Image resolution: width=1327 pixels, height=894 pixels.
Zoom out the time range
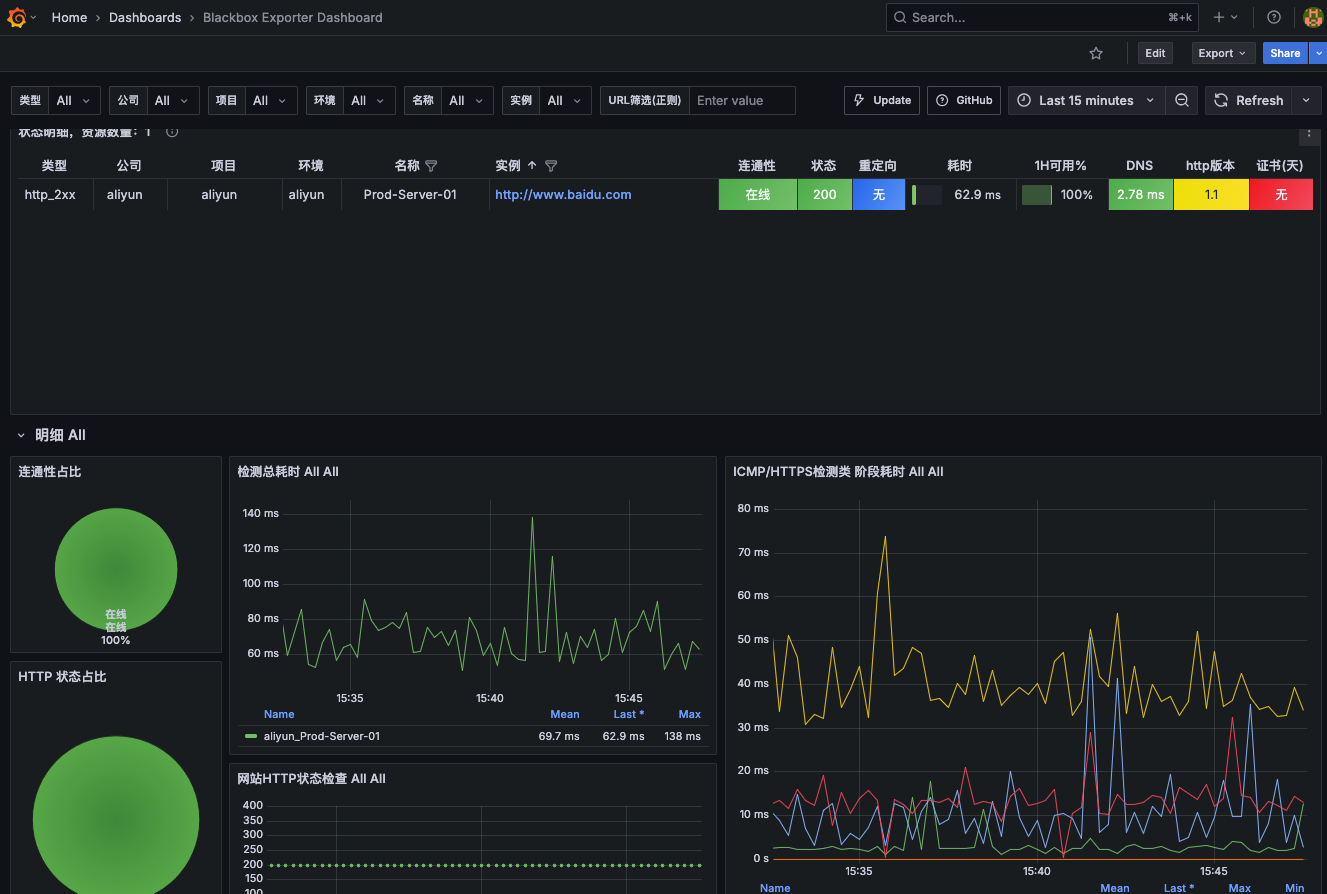(x=1182, y=100)
